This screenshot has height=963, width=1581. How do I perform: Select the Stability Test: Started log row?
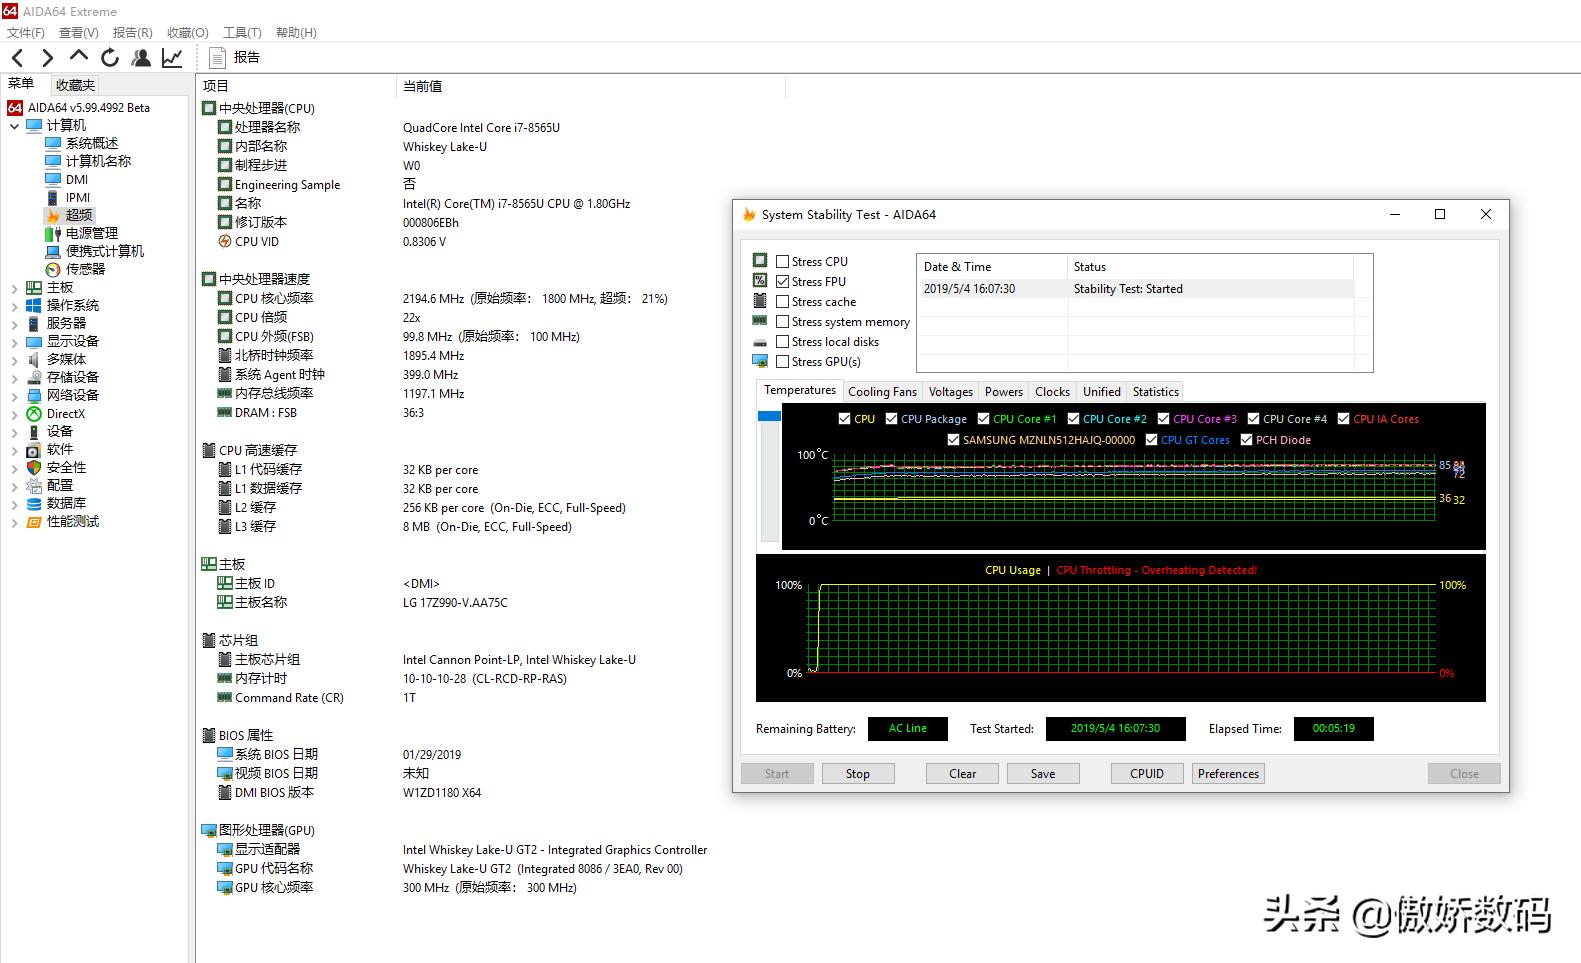pos(1136,289)
